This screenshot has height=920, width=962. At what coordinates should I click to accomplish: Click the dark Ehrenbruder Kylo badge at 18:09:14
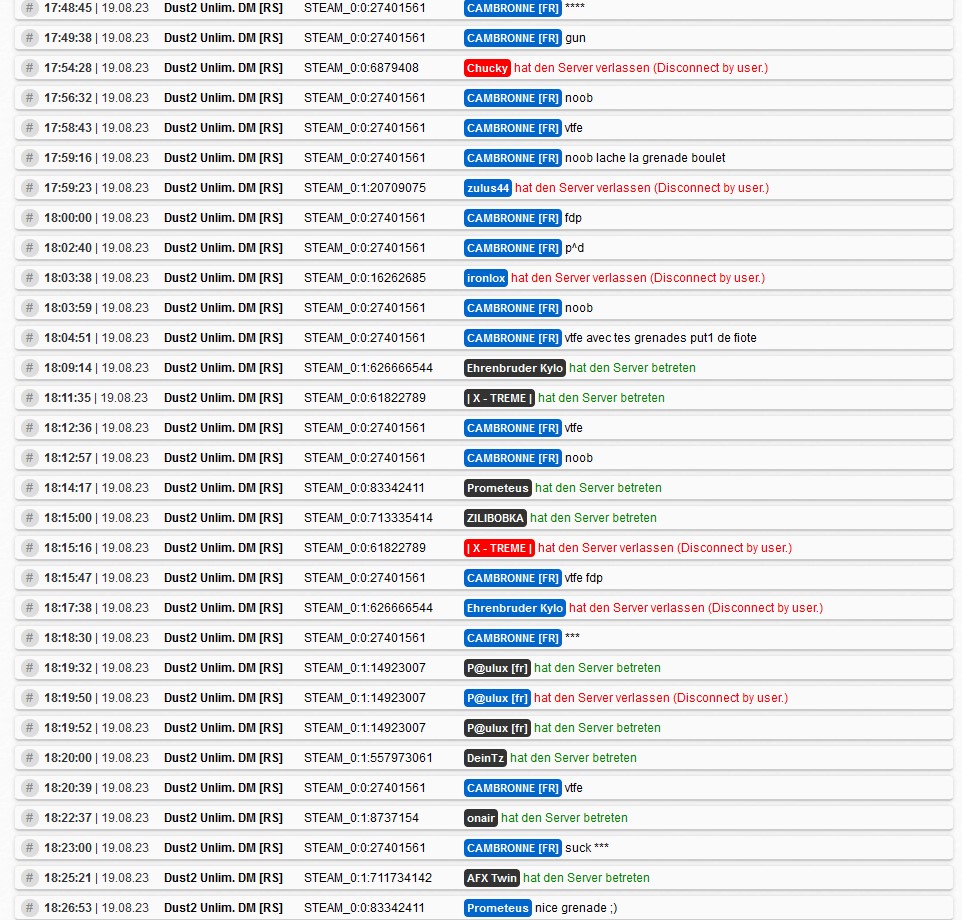coord(515,369)
